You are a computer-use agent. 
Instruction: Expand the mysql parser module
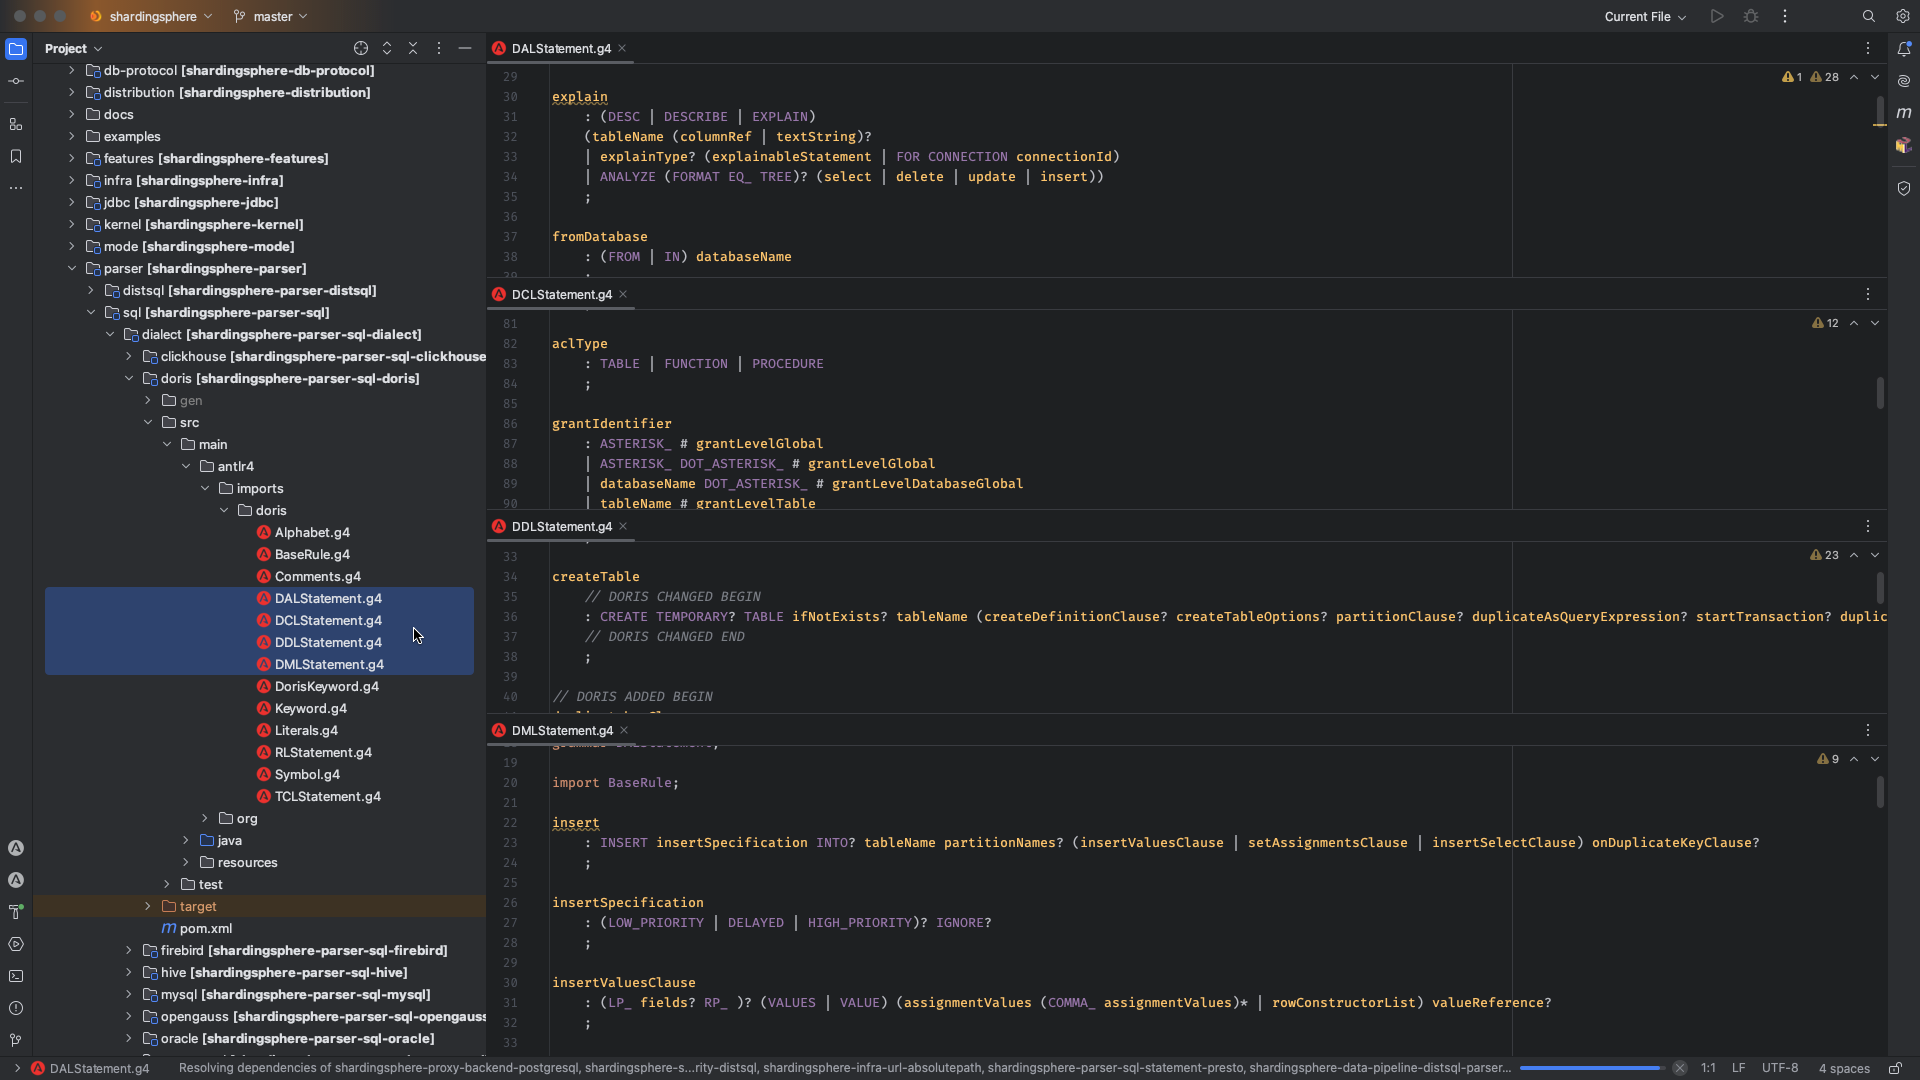click(x=129, y=994)
